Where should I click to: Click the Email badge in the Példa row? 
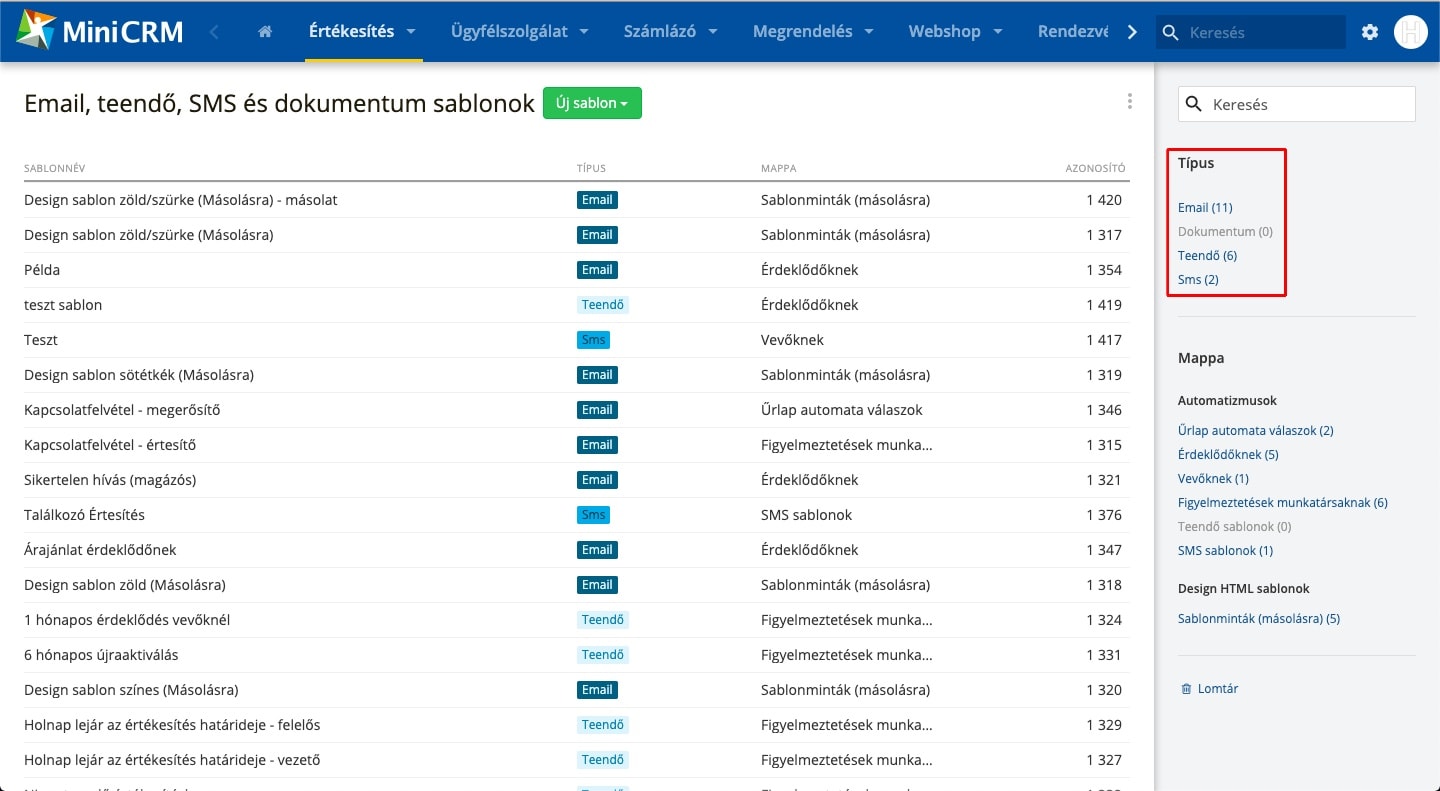tap(597, 270)
